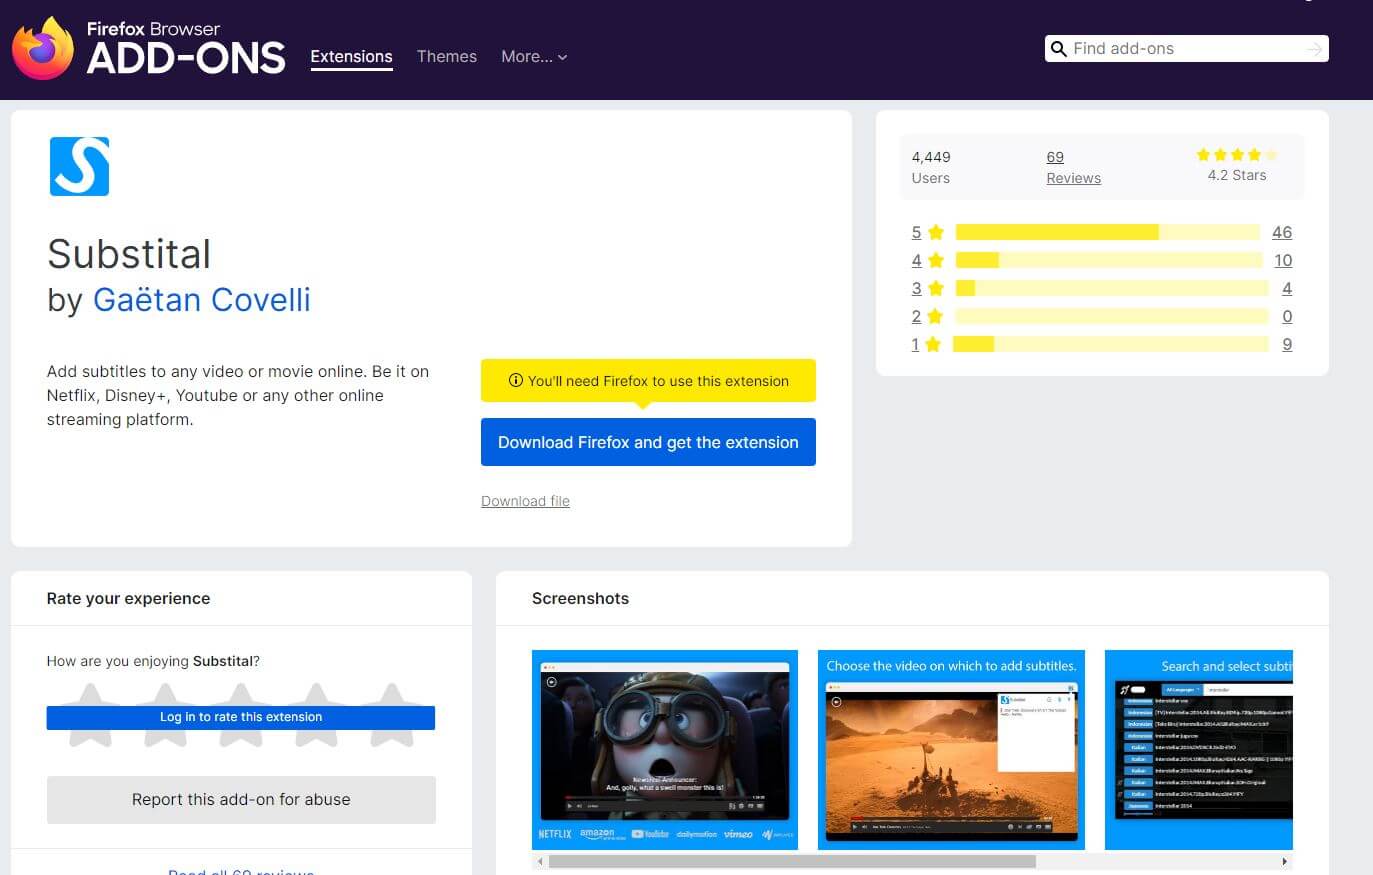Open the 'Search and select' screenshot
The height and width of the screenshot is (875, 1373).
pos(1199,750)
